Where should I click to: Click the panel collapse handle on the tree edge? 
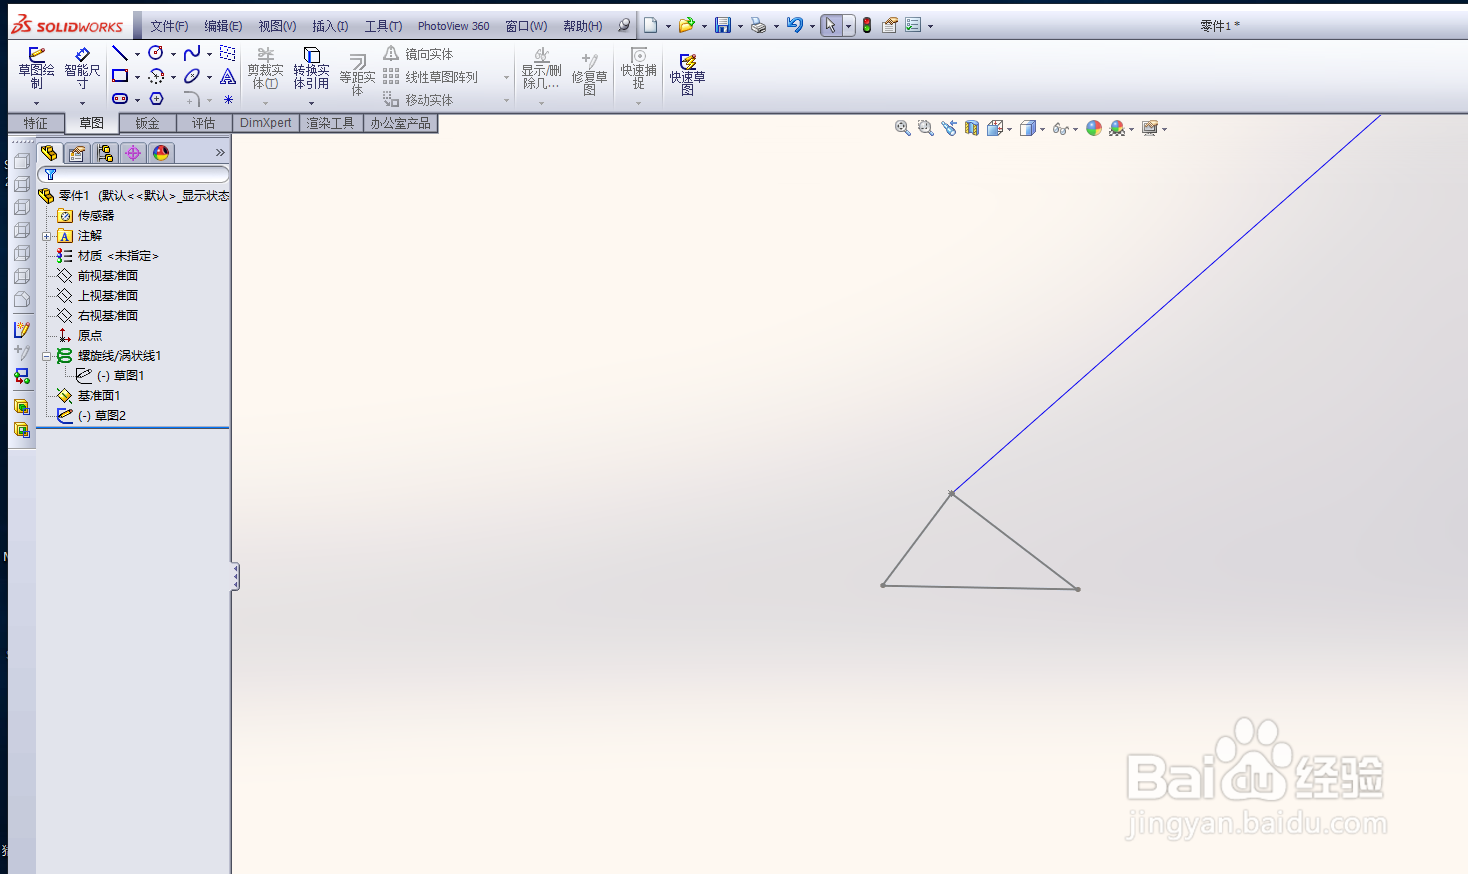click(x=236, y=576)
